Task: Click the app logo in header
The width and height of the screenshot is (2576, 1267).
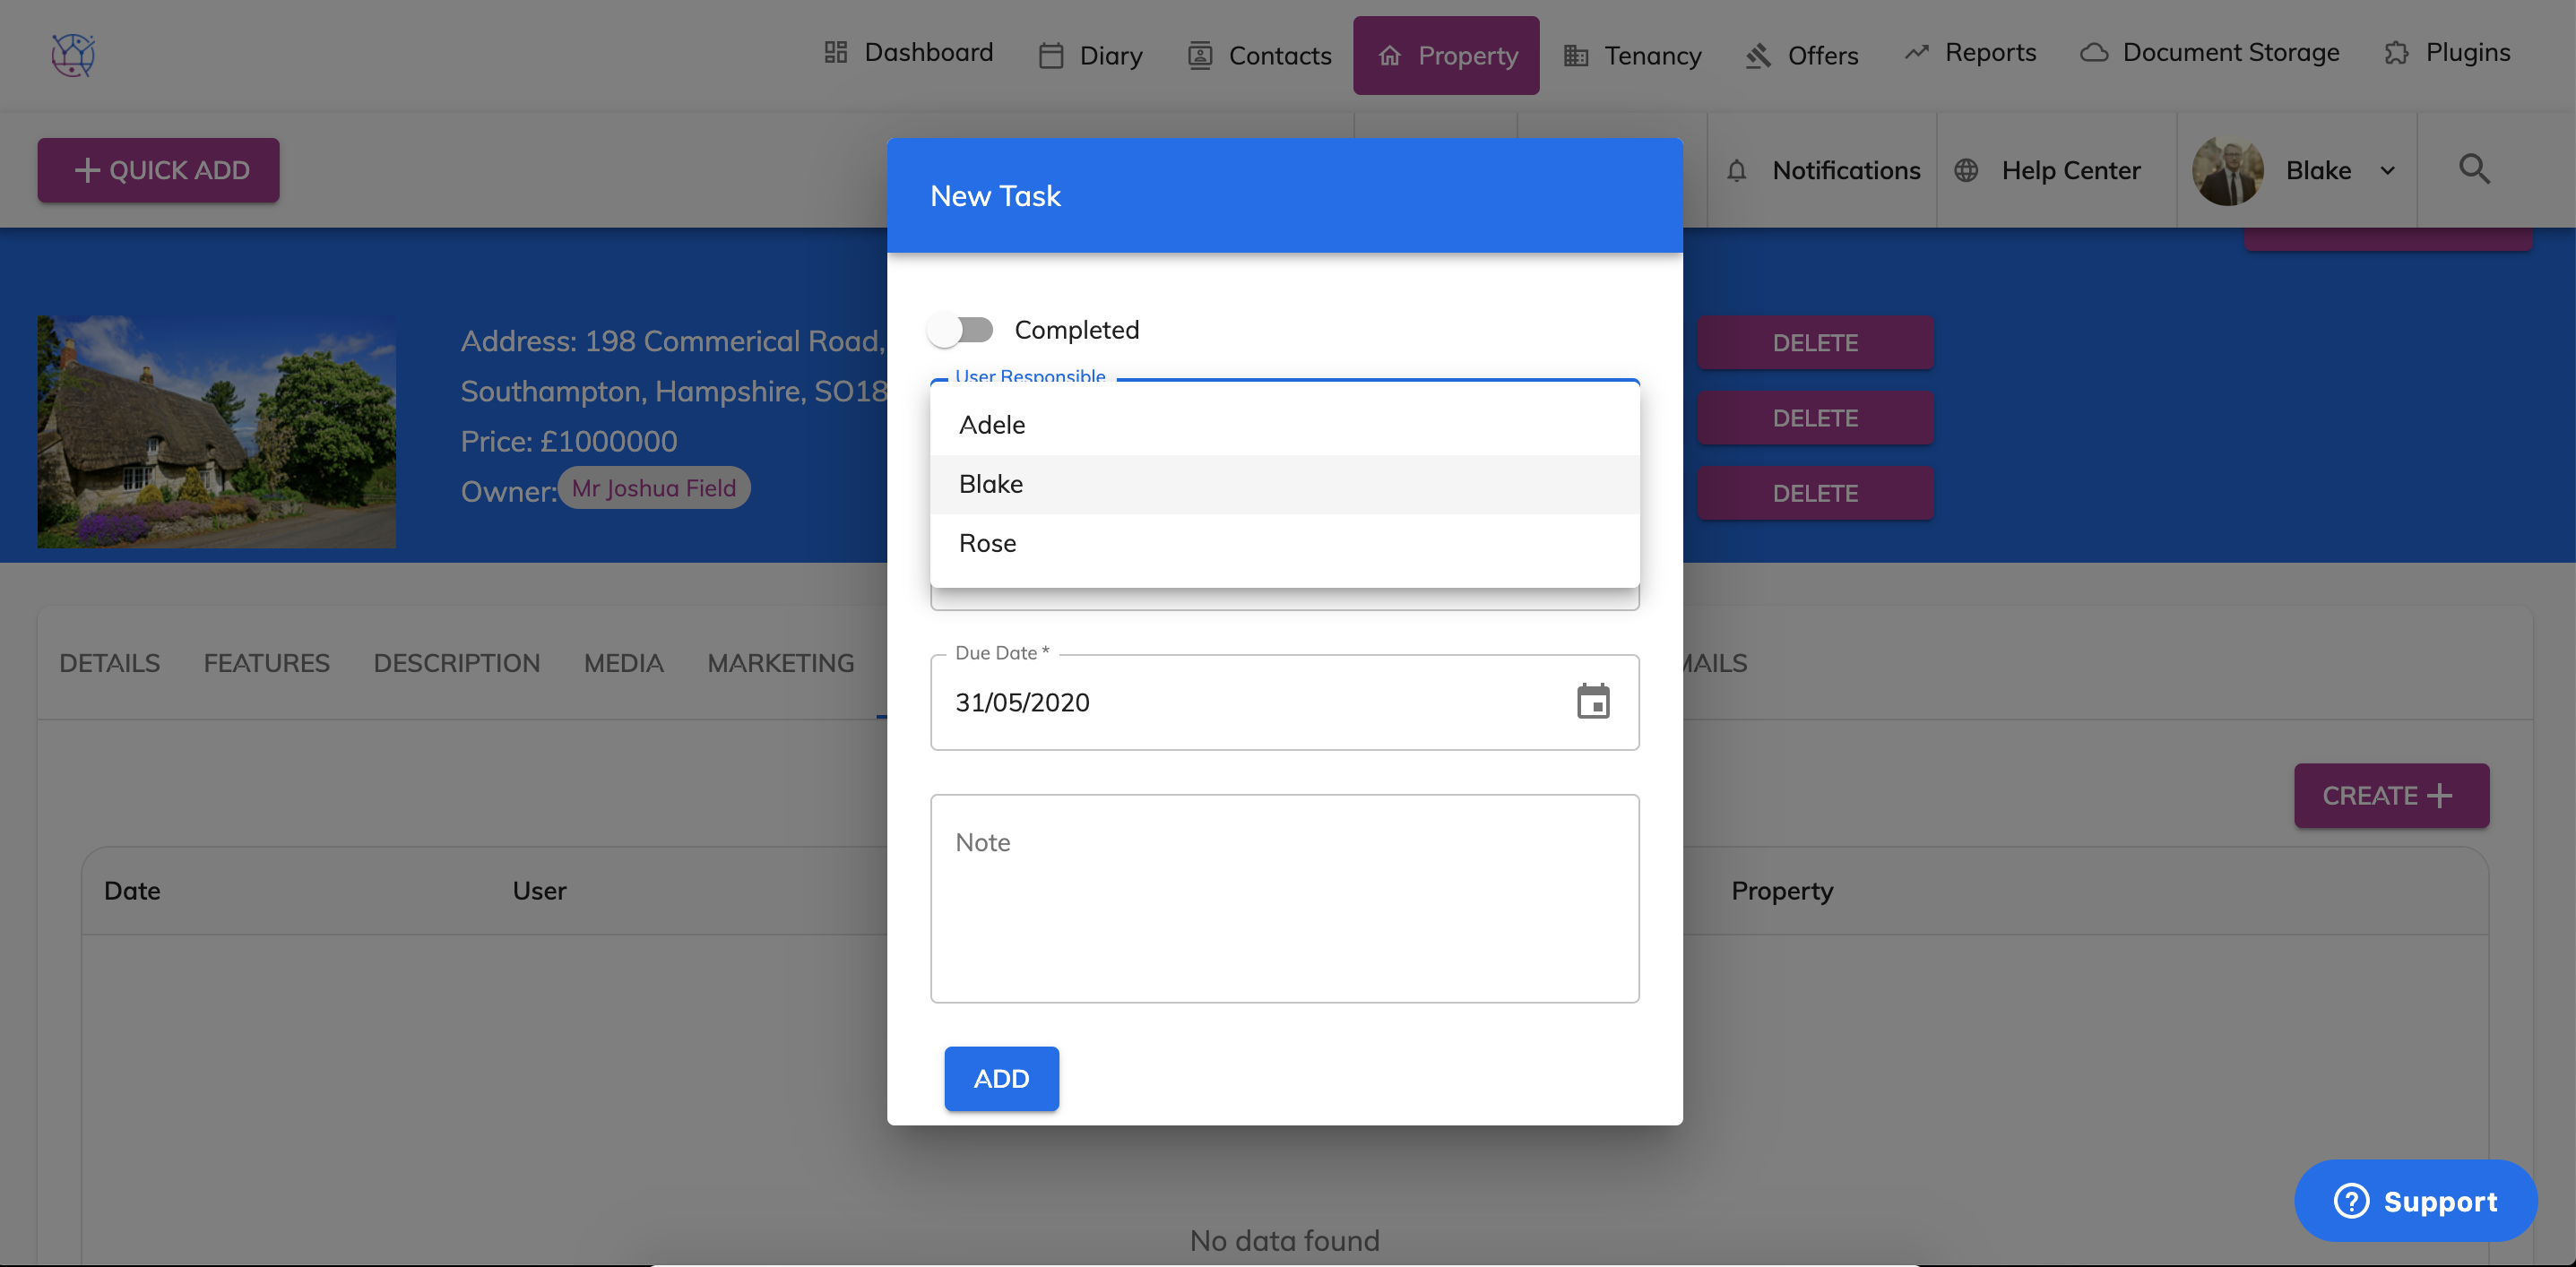Action: [x=73, y=54]
